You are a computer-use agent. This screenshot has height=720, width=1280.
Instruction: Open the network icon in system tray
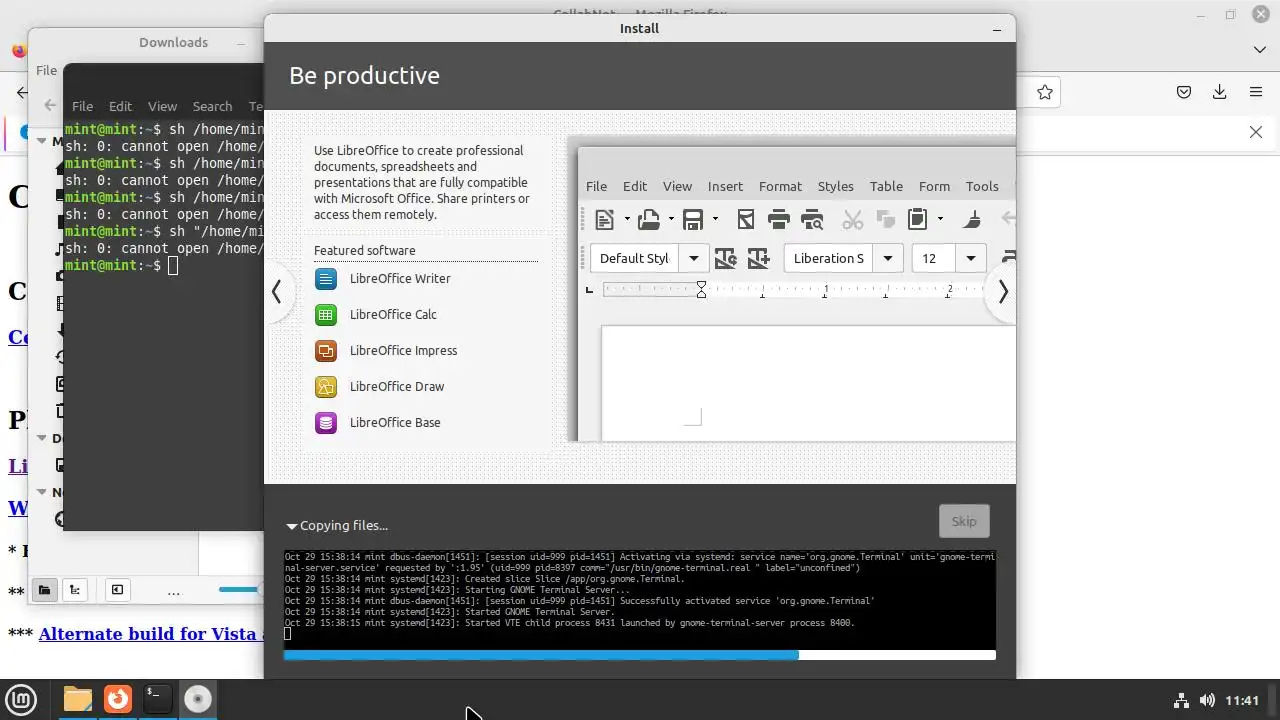point(1181,700)
